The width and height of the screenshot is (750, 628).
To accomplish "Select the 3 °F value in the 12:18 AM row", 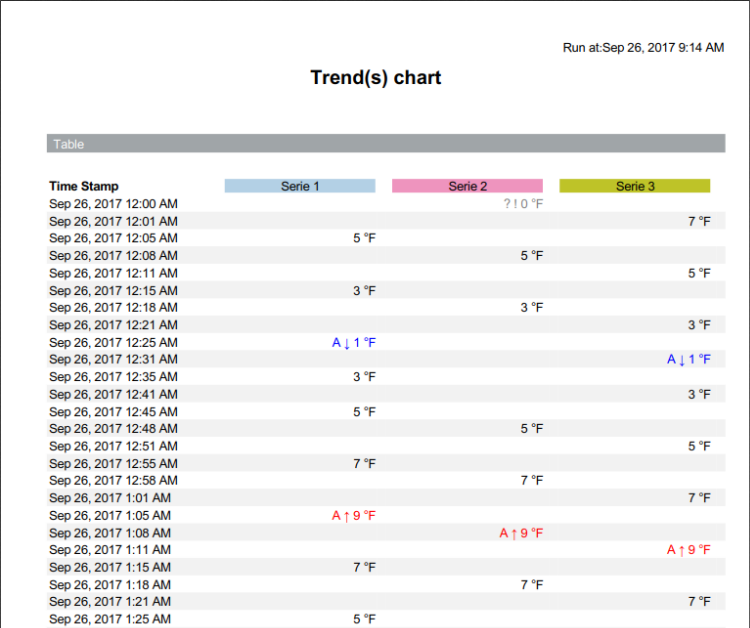I will point(532,308).
